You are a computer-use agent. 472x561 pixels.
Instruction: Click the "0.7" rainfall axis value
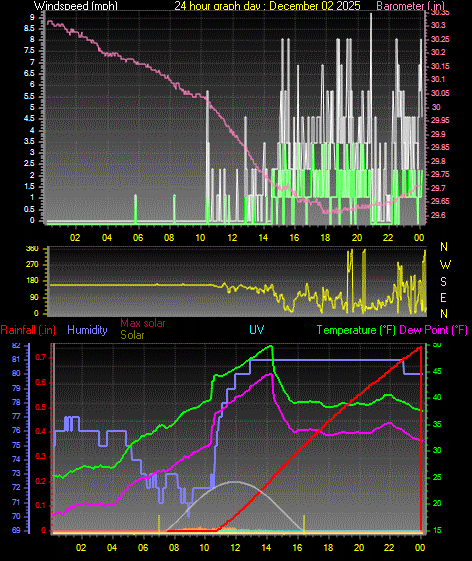[41, 358]
